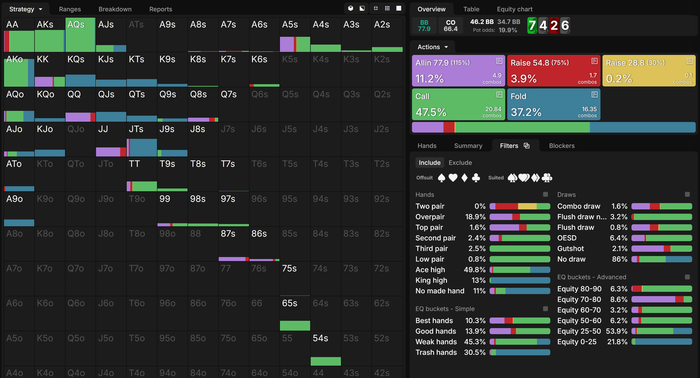700x378 pixels.
Task: Open the Reports tab
Action: click(160, 9)
